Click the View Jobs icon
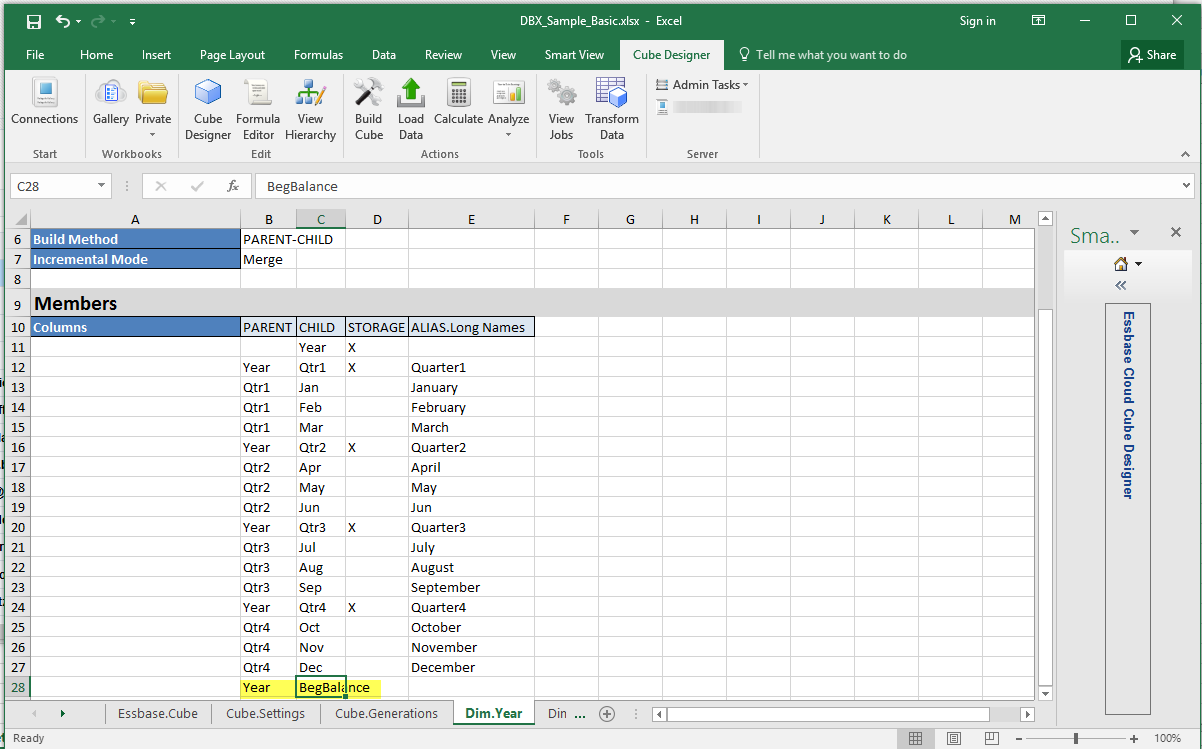The width and height of the screenshot is (1202, 749). coord(561,109)
